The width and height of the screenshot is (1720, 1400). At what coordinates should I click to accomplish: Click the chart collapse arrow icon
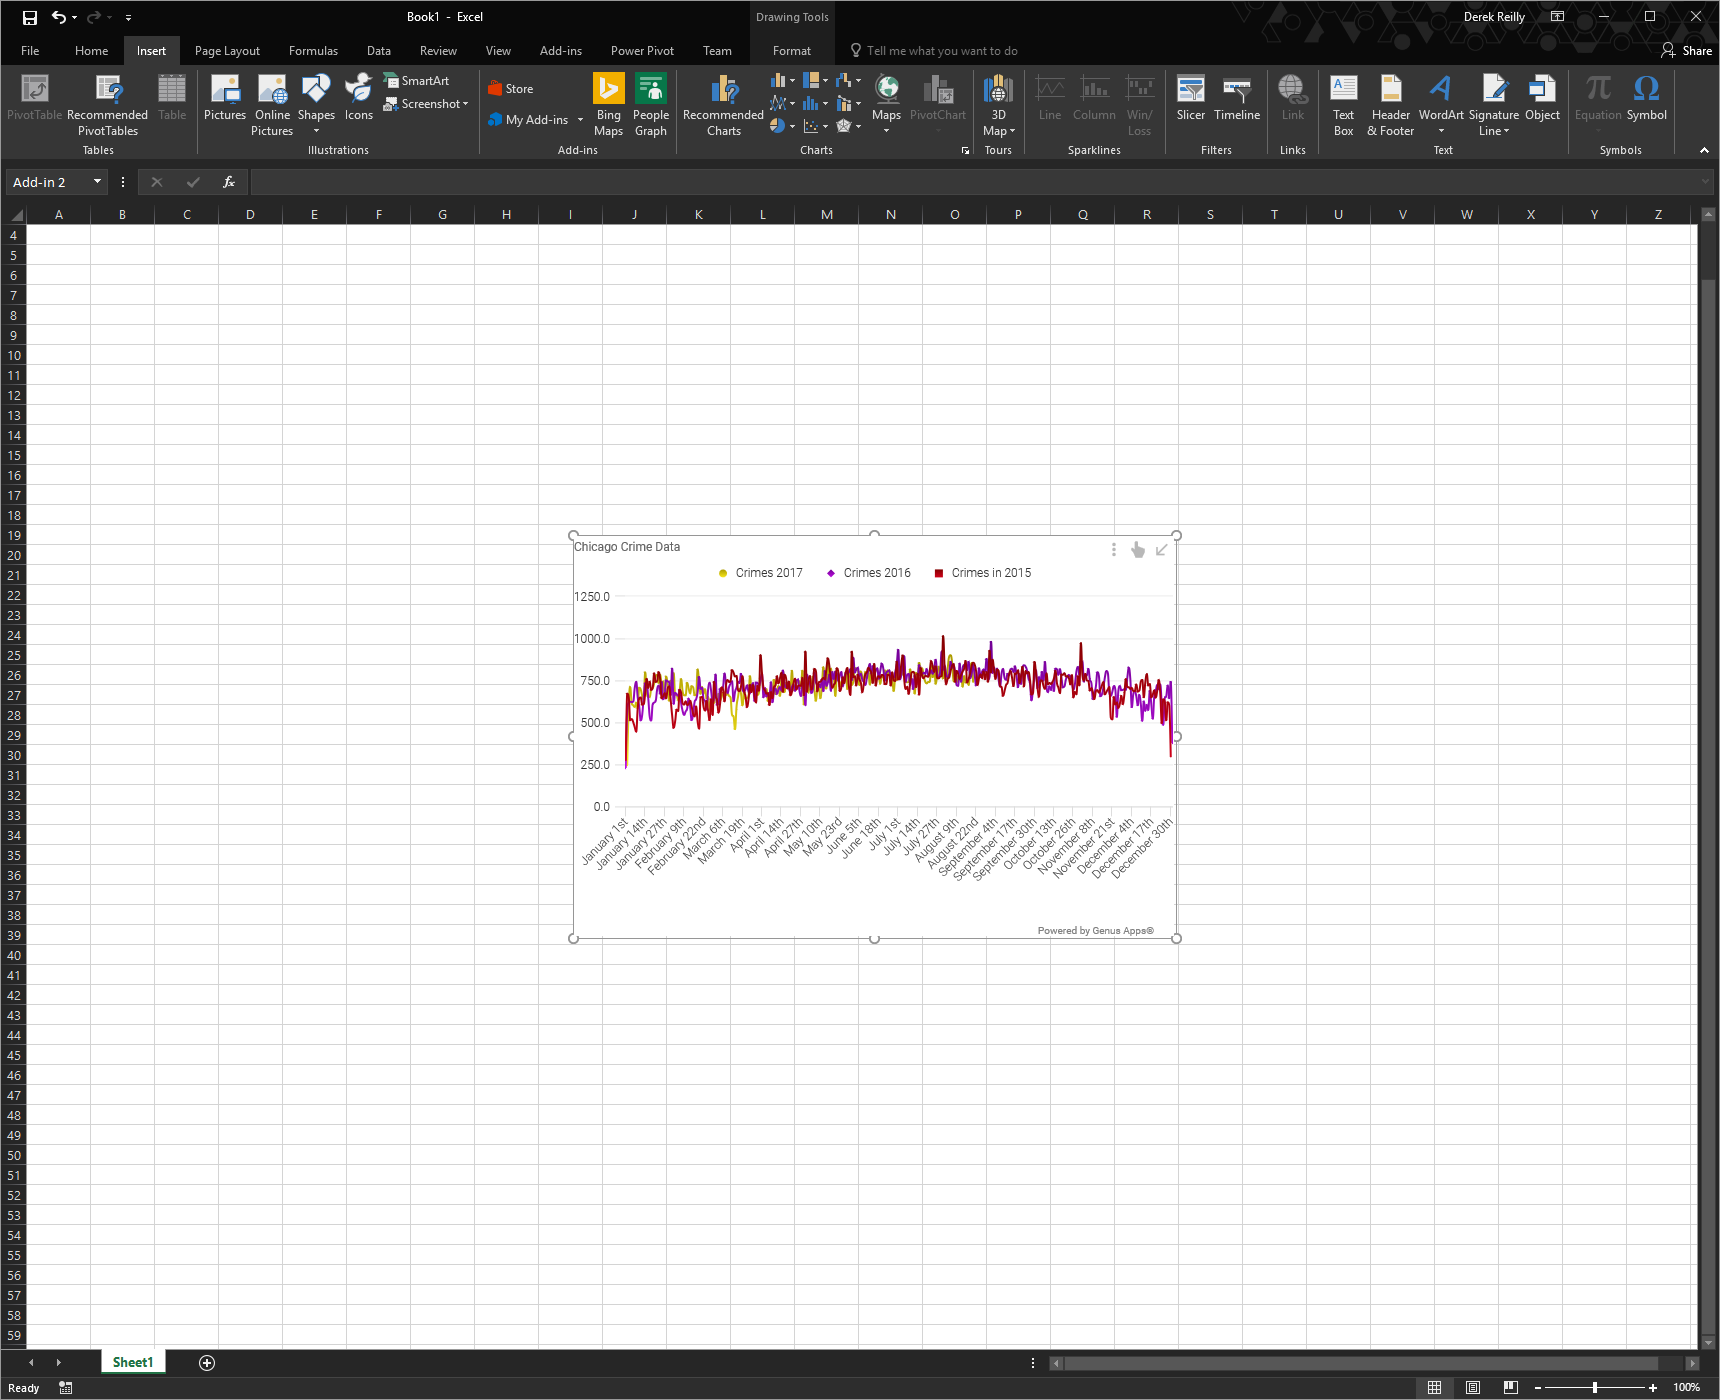[x=1162, y=550]
